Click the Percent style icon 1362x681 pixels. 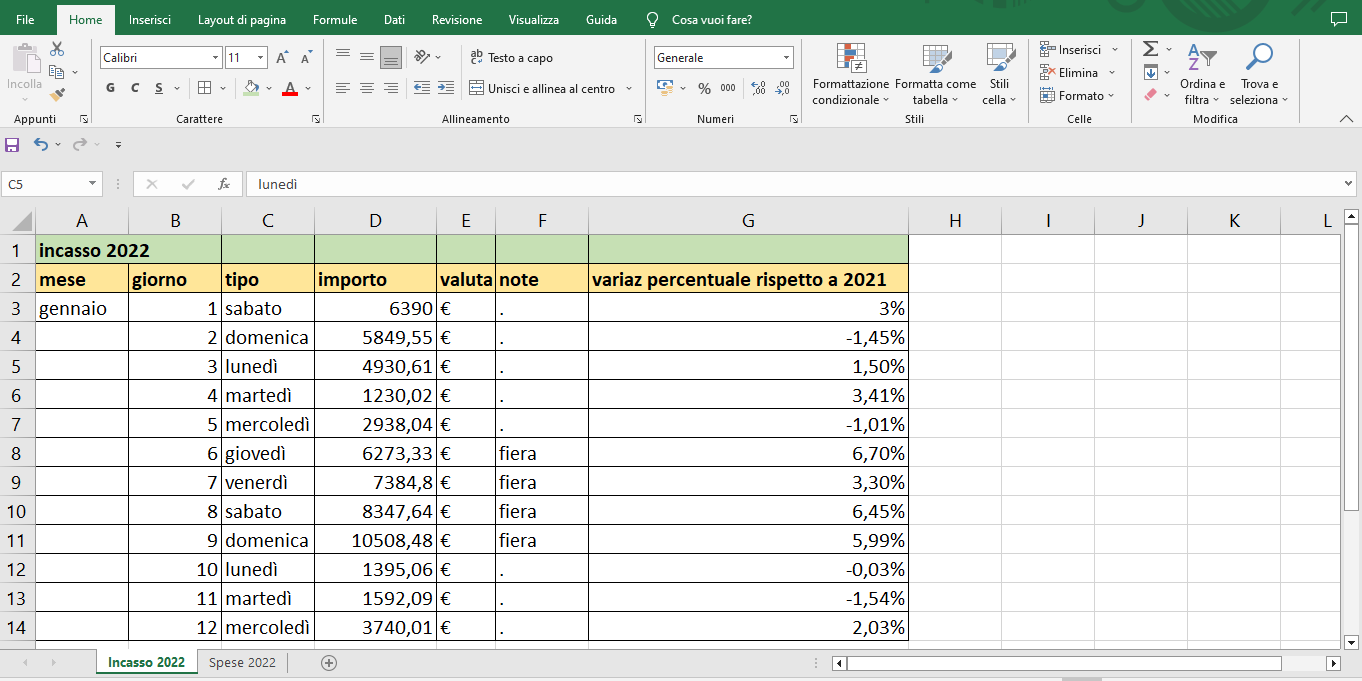pyautogui.click(x=704, y=88)
